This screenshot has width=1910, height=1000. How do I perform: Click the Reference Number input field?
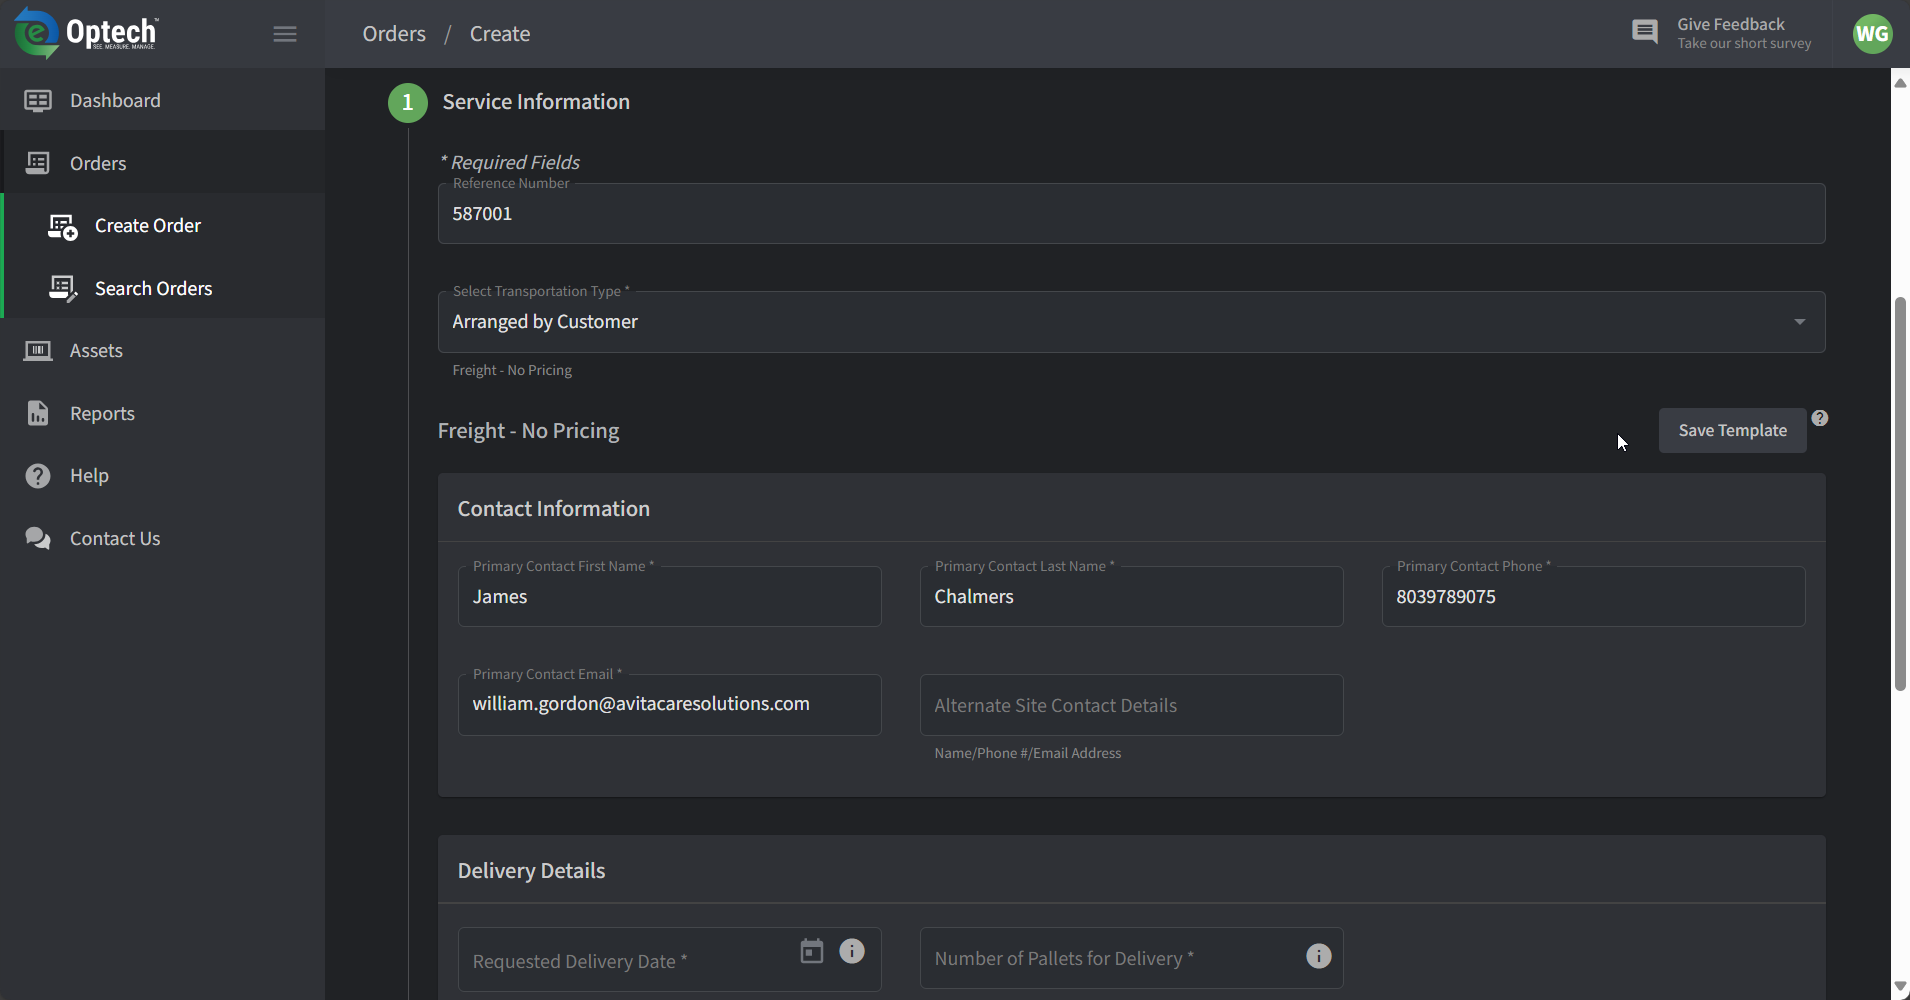1130,214
